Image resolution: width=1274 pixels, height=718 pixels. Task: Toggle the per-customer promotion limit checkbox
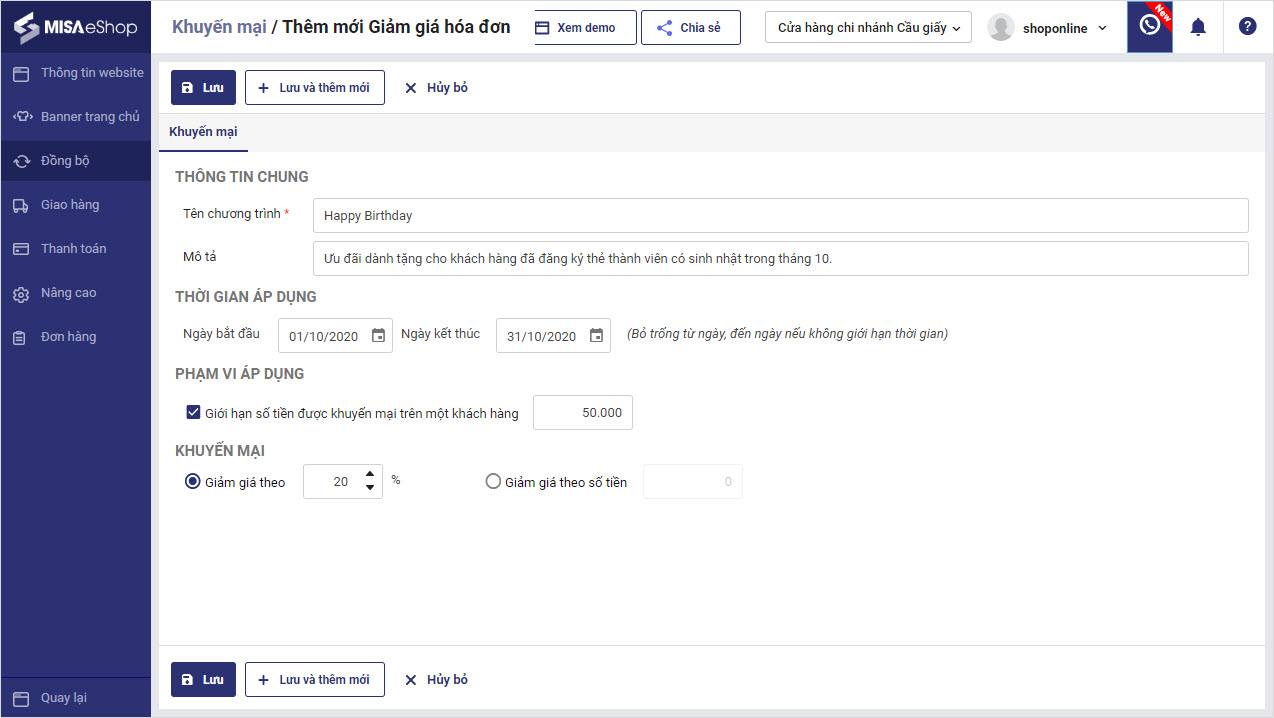pyautogui.click(x=193, y=412)
